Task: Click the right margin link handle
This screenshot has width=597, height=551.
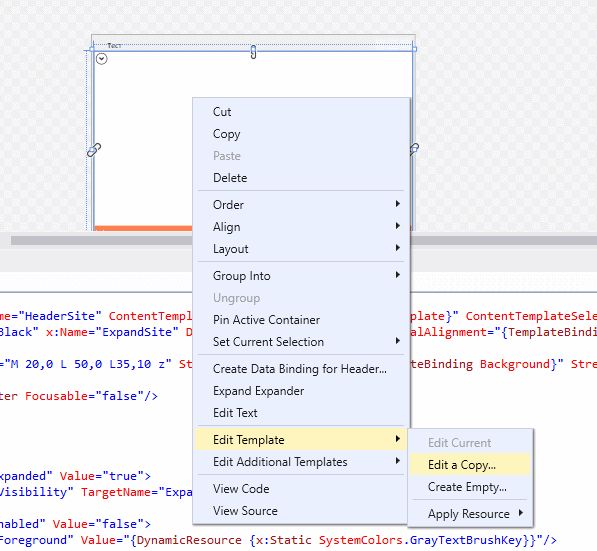Action: pos(414,149)
